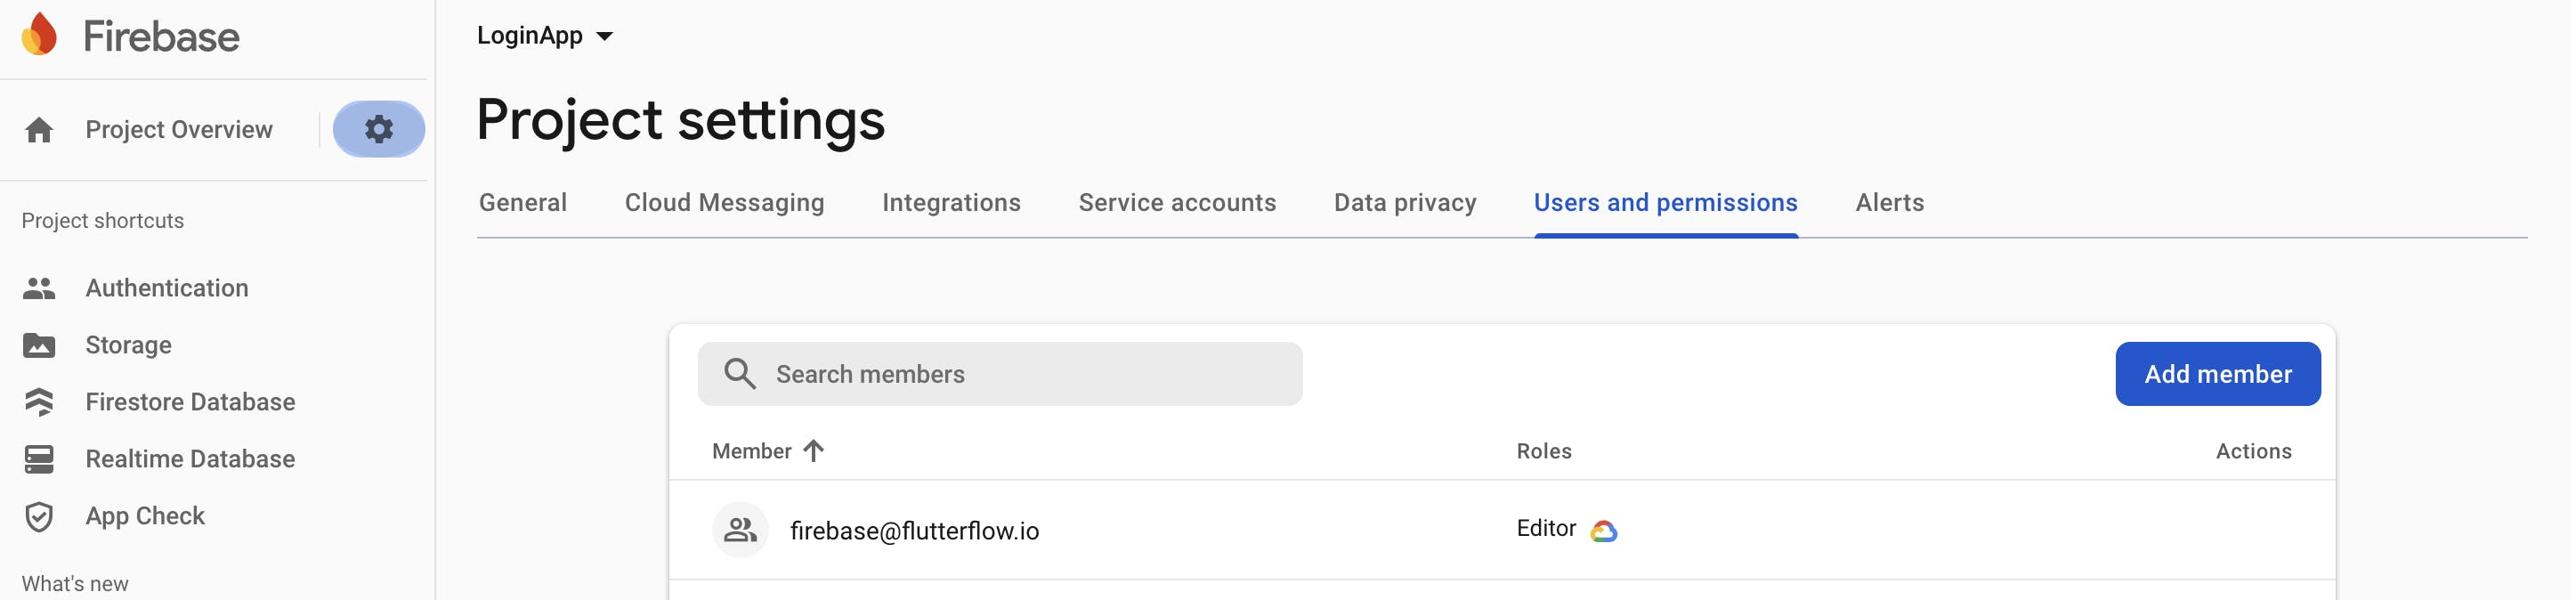2576x600 pixels.
Task: Click the Authentication people icon
Action: pyautogui.click(x=39, y=288)
